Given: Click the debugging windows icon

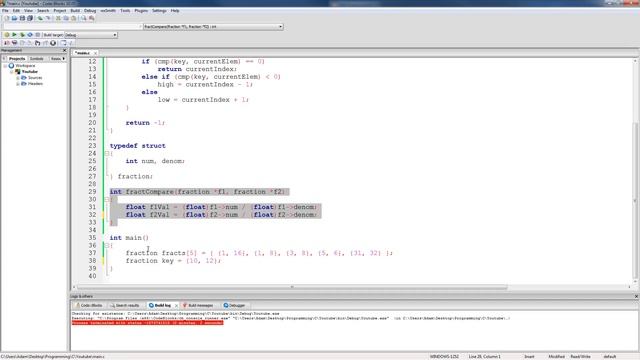Looking at the screenshot, I should pyautogui.click(x=63, y=43).
